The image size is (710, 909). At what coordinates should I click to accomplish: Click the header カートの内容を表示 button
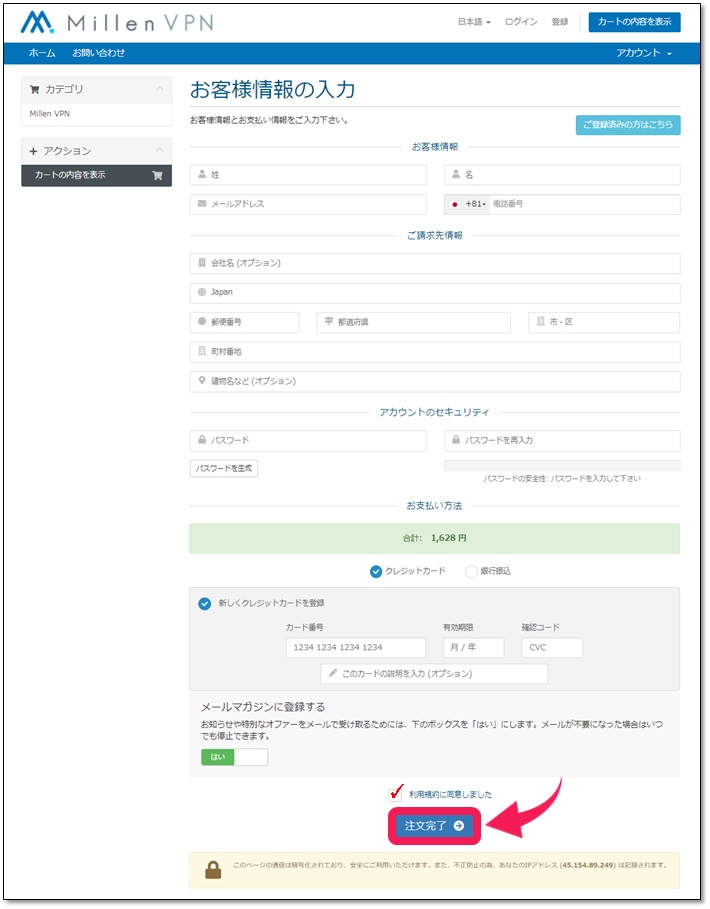coord(634,22)
